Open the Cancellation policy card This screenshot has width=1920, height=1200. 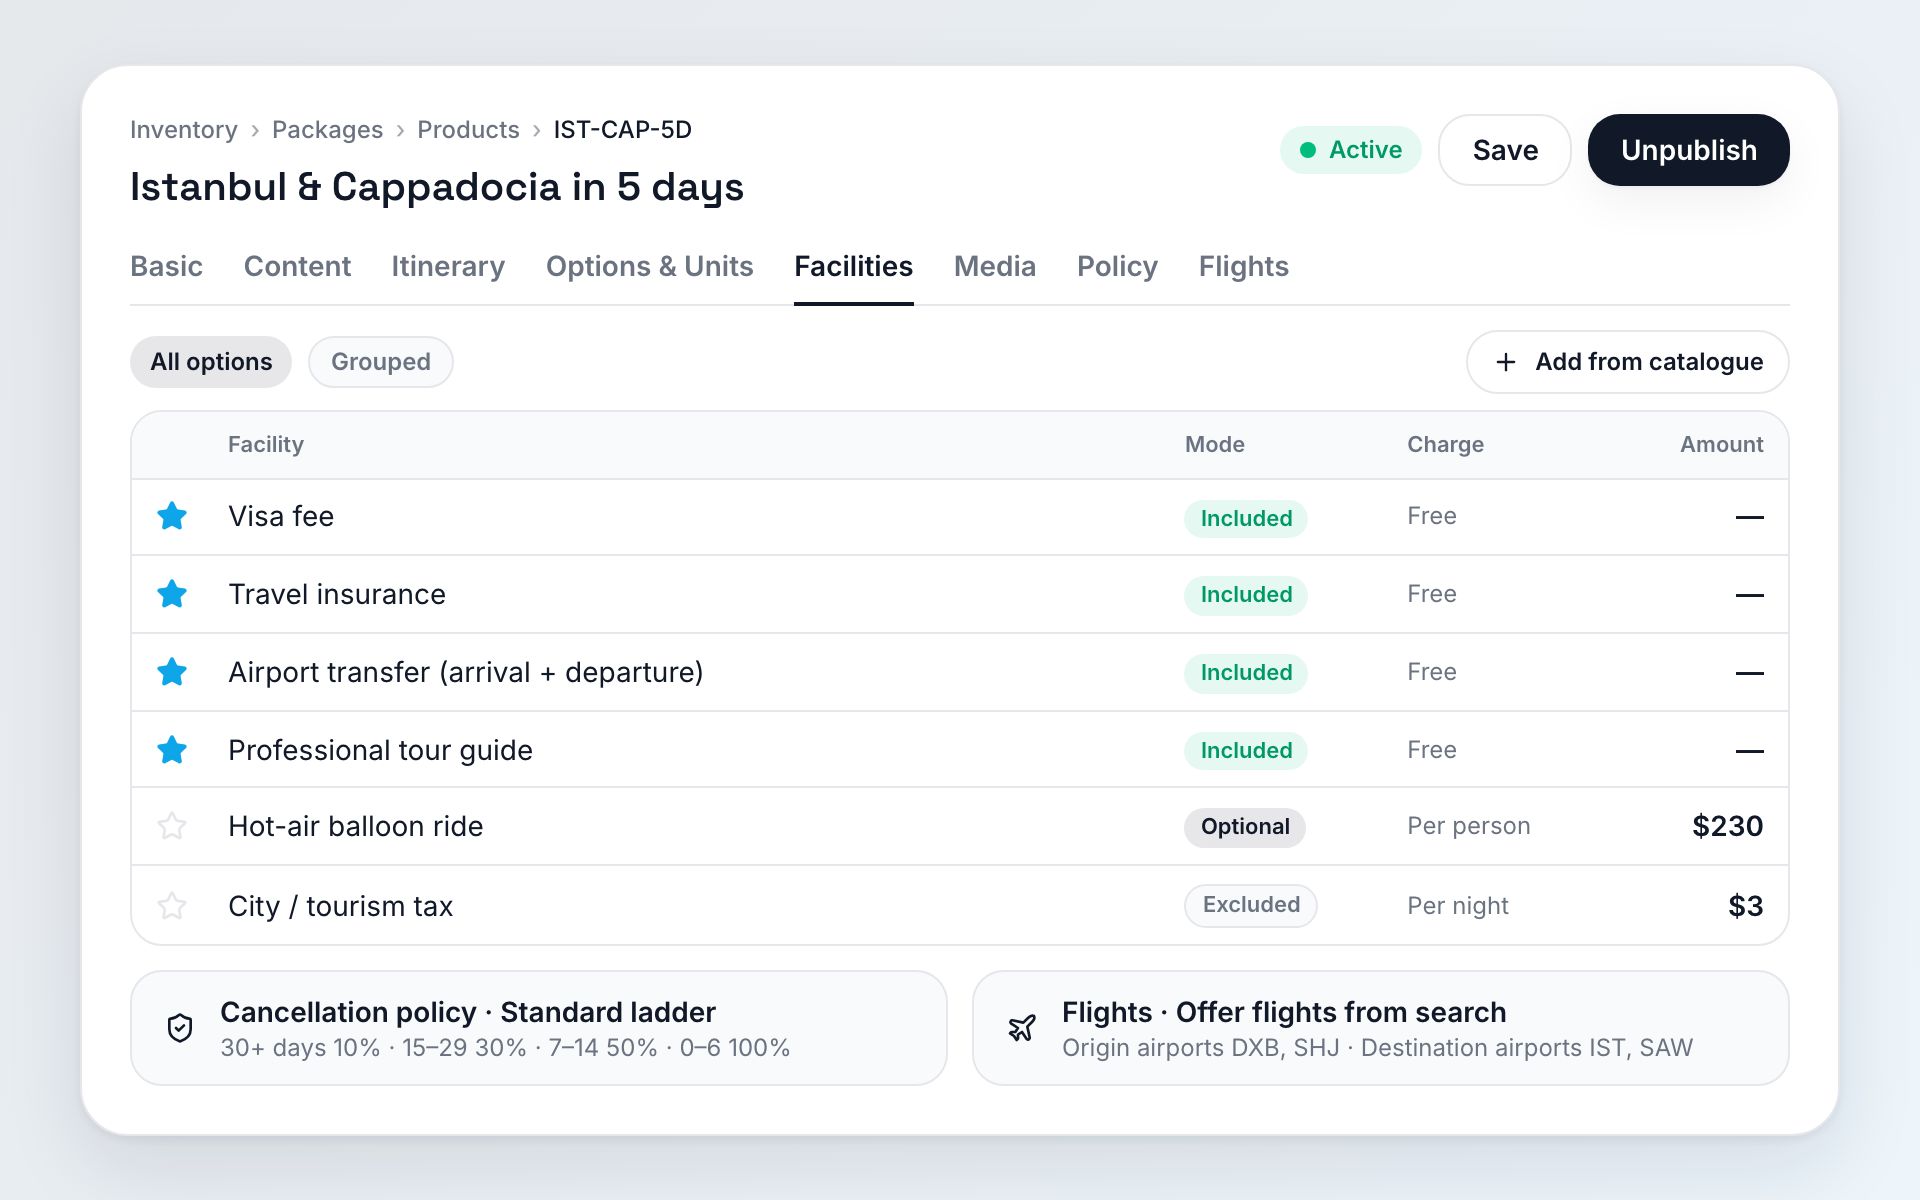539,1028
